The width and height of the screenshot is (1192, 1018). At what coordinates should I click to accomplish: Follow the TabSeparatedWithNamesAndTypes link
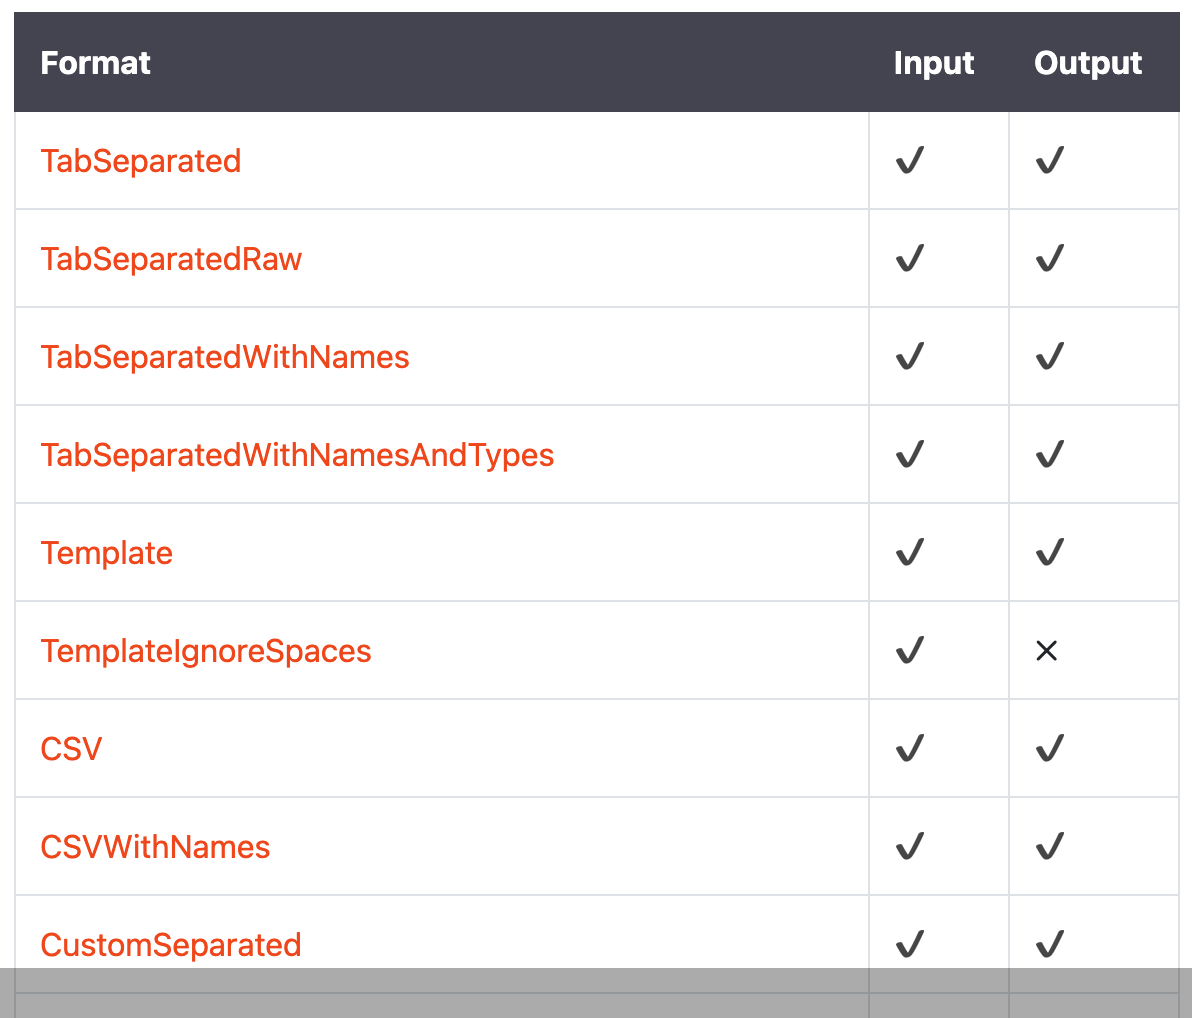tap(297, 455)
